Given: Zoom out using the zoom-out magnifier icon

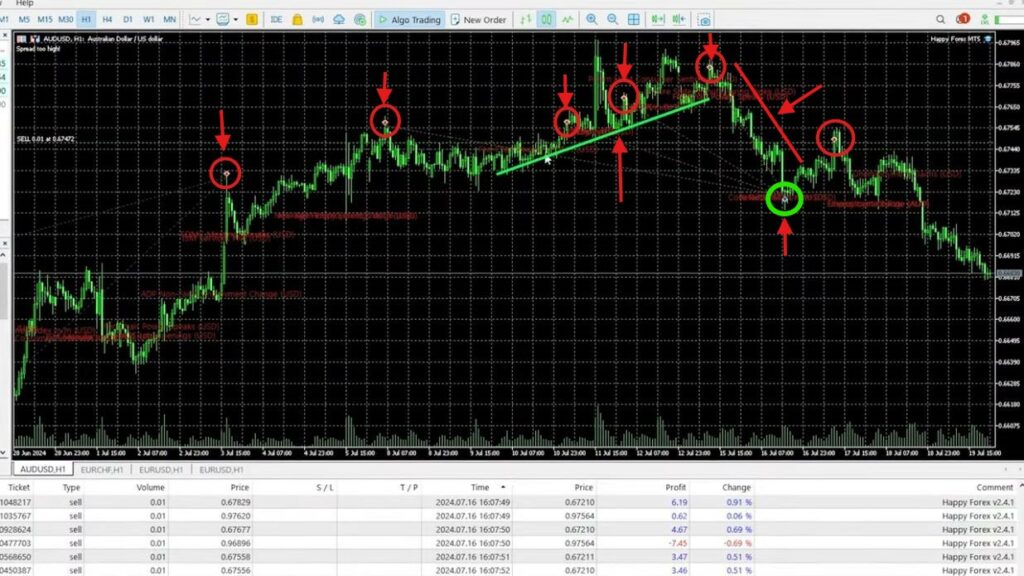Looking at the screenshot, I should click(615, 18).
